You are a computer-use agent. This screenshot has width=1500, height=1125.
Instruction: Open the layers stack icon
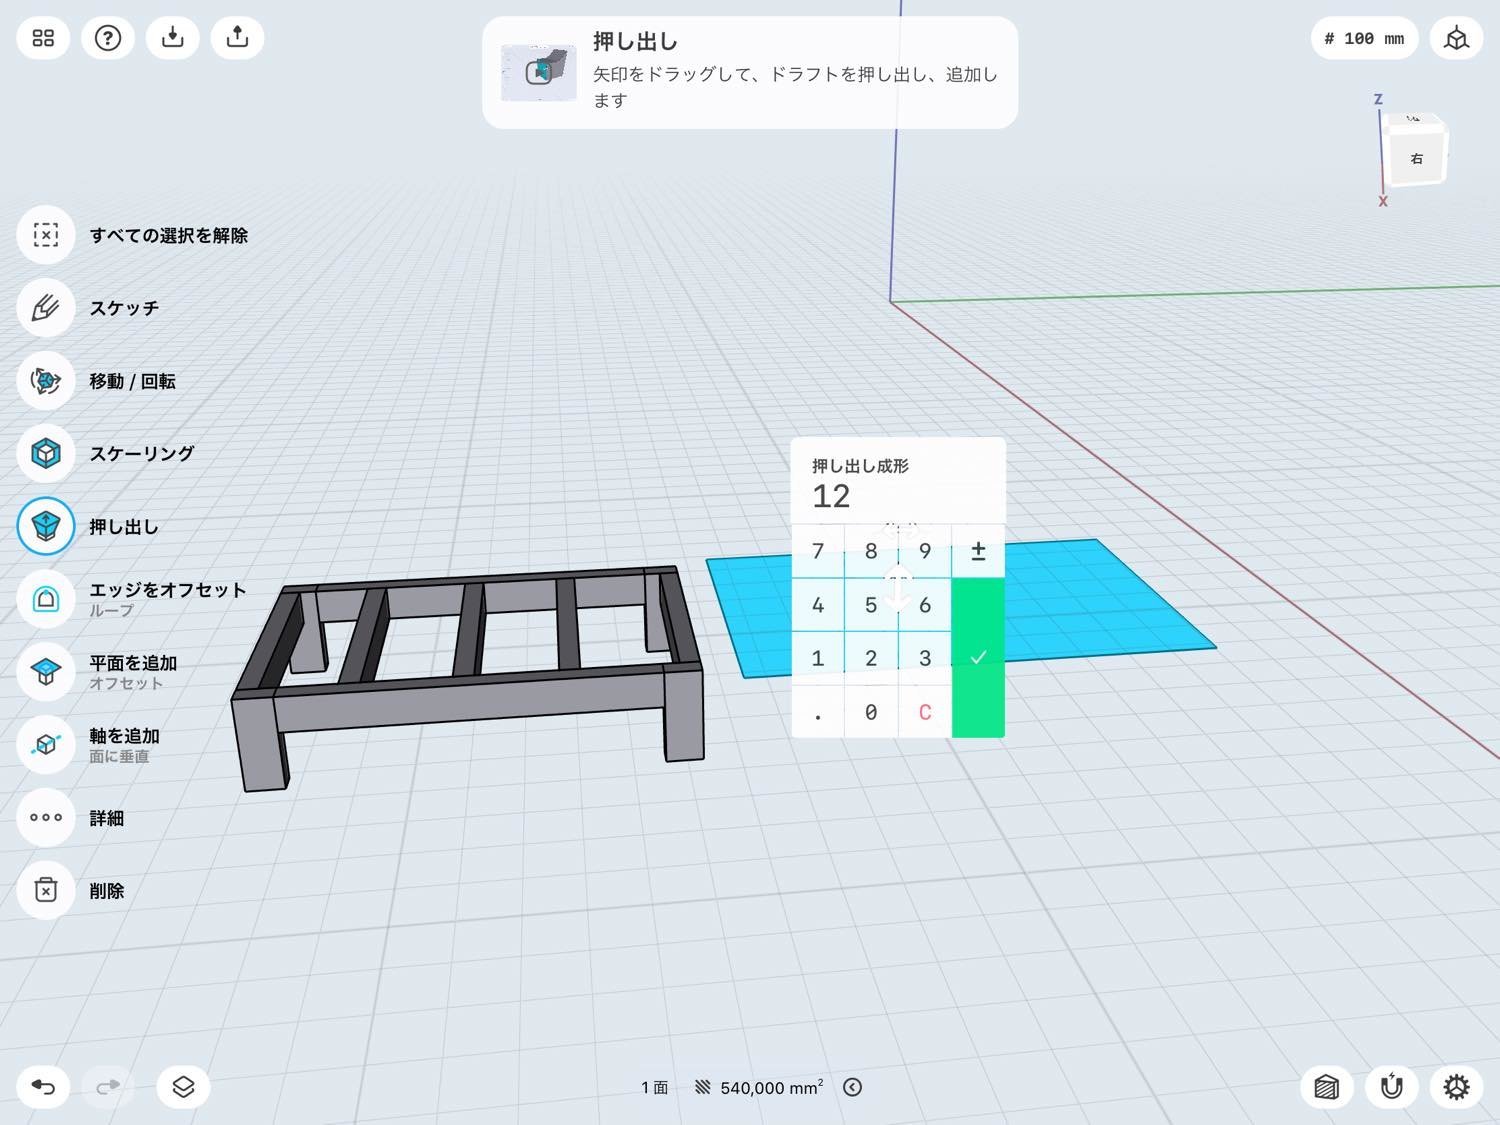[183, 1087]
